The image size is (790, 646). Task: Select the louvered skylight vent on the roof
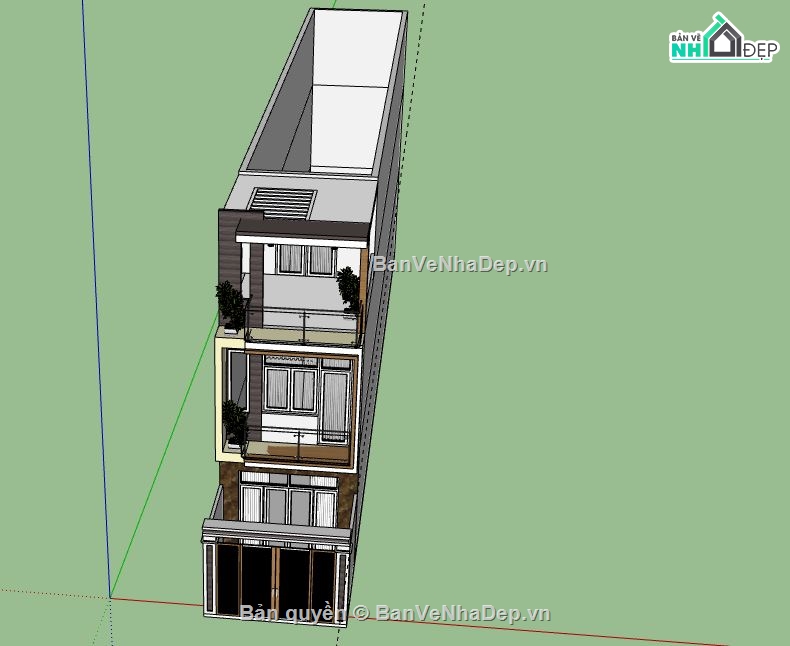281,203
